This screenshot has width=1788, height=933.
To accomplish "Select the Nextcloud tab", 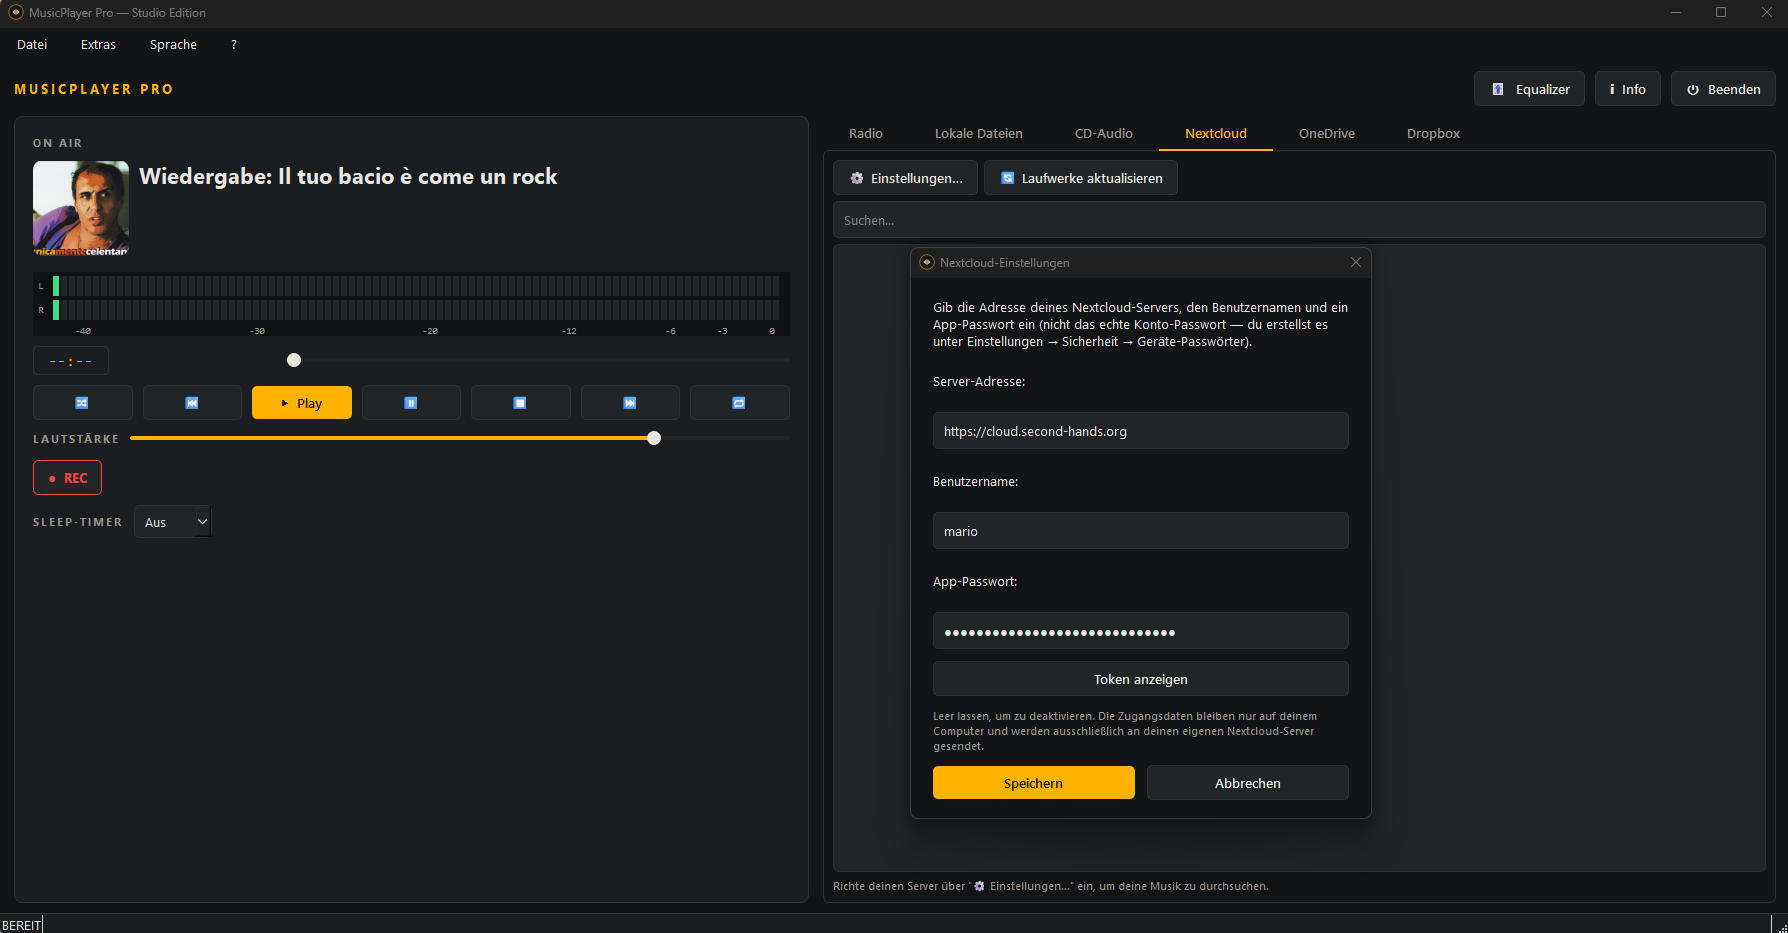I will (x=1216, y=134).
